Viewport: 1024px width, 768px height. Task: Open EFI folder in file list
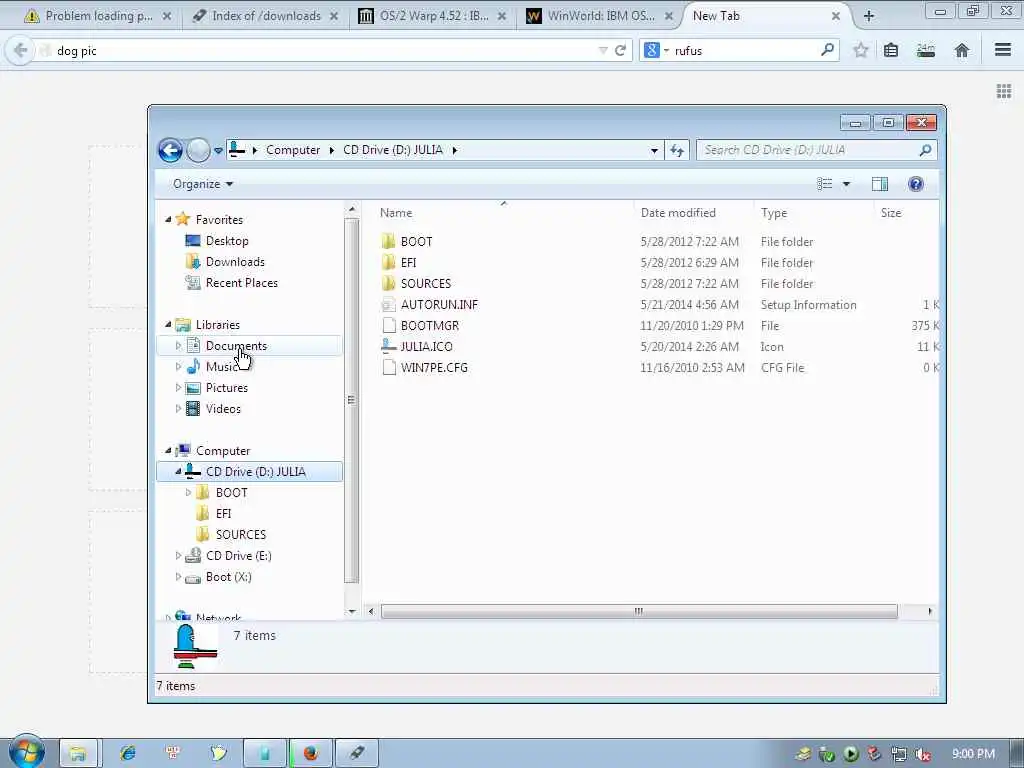tap(409, 263)
